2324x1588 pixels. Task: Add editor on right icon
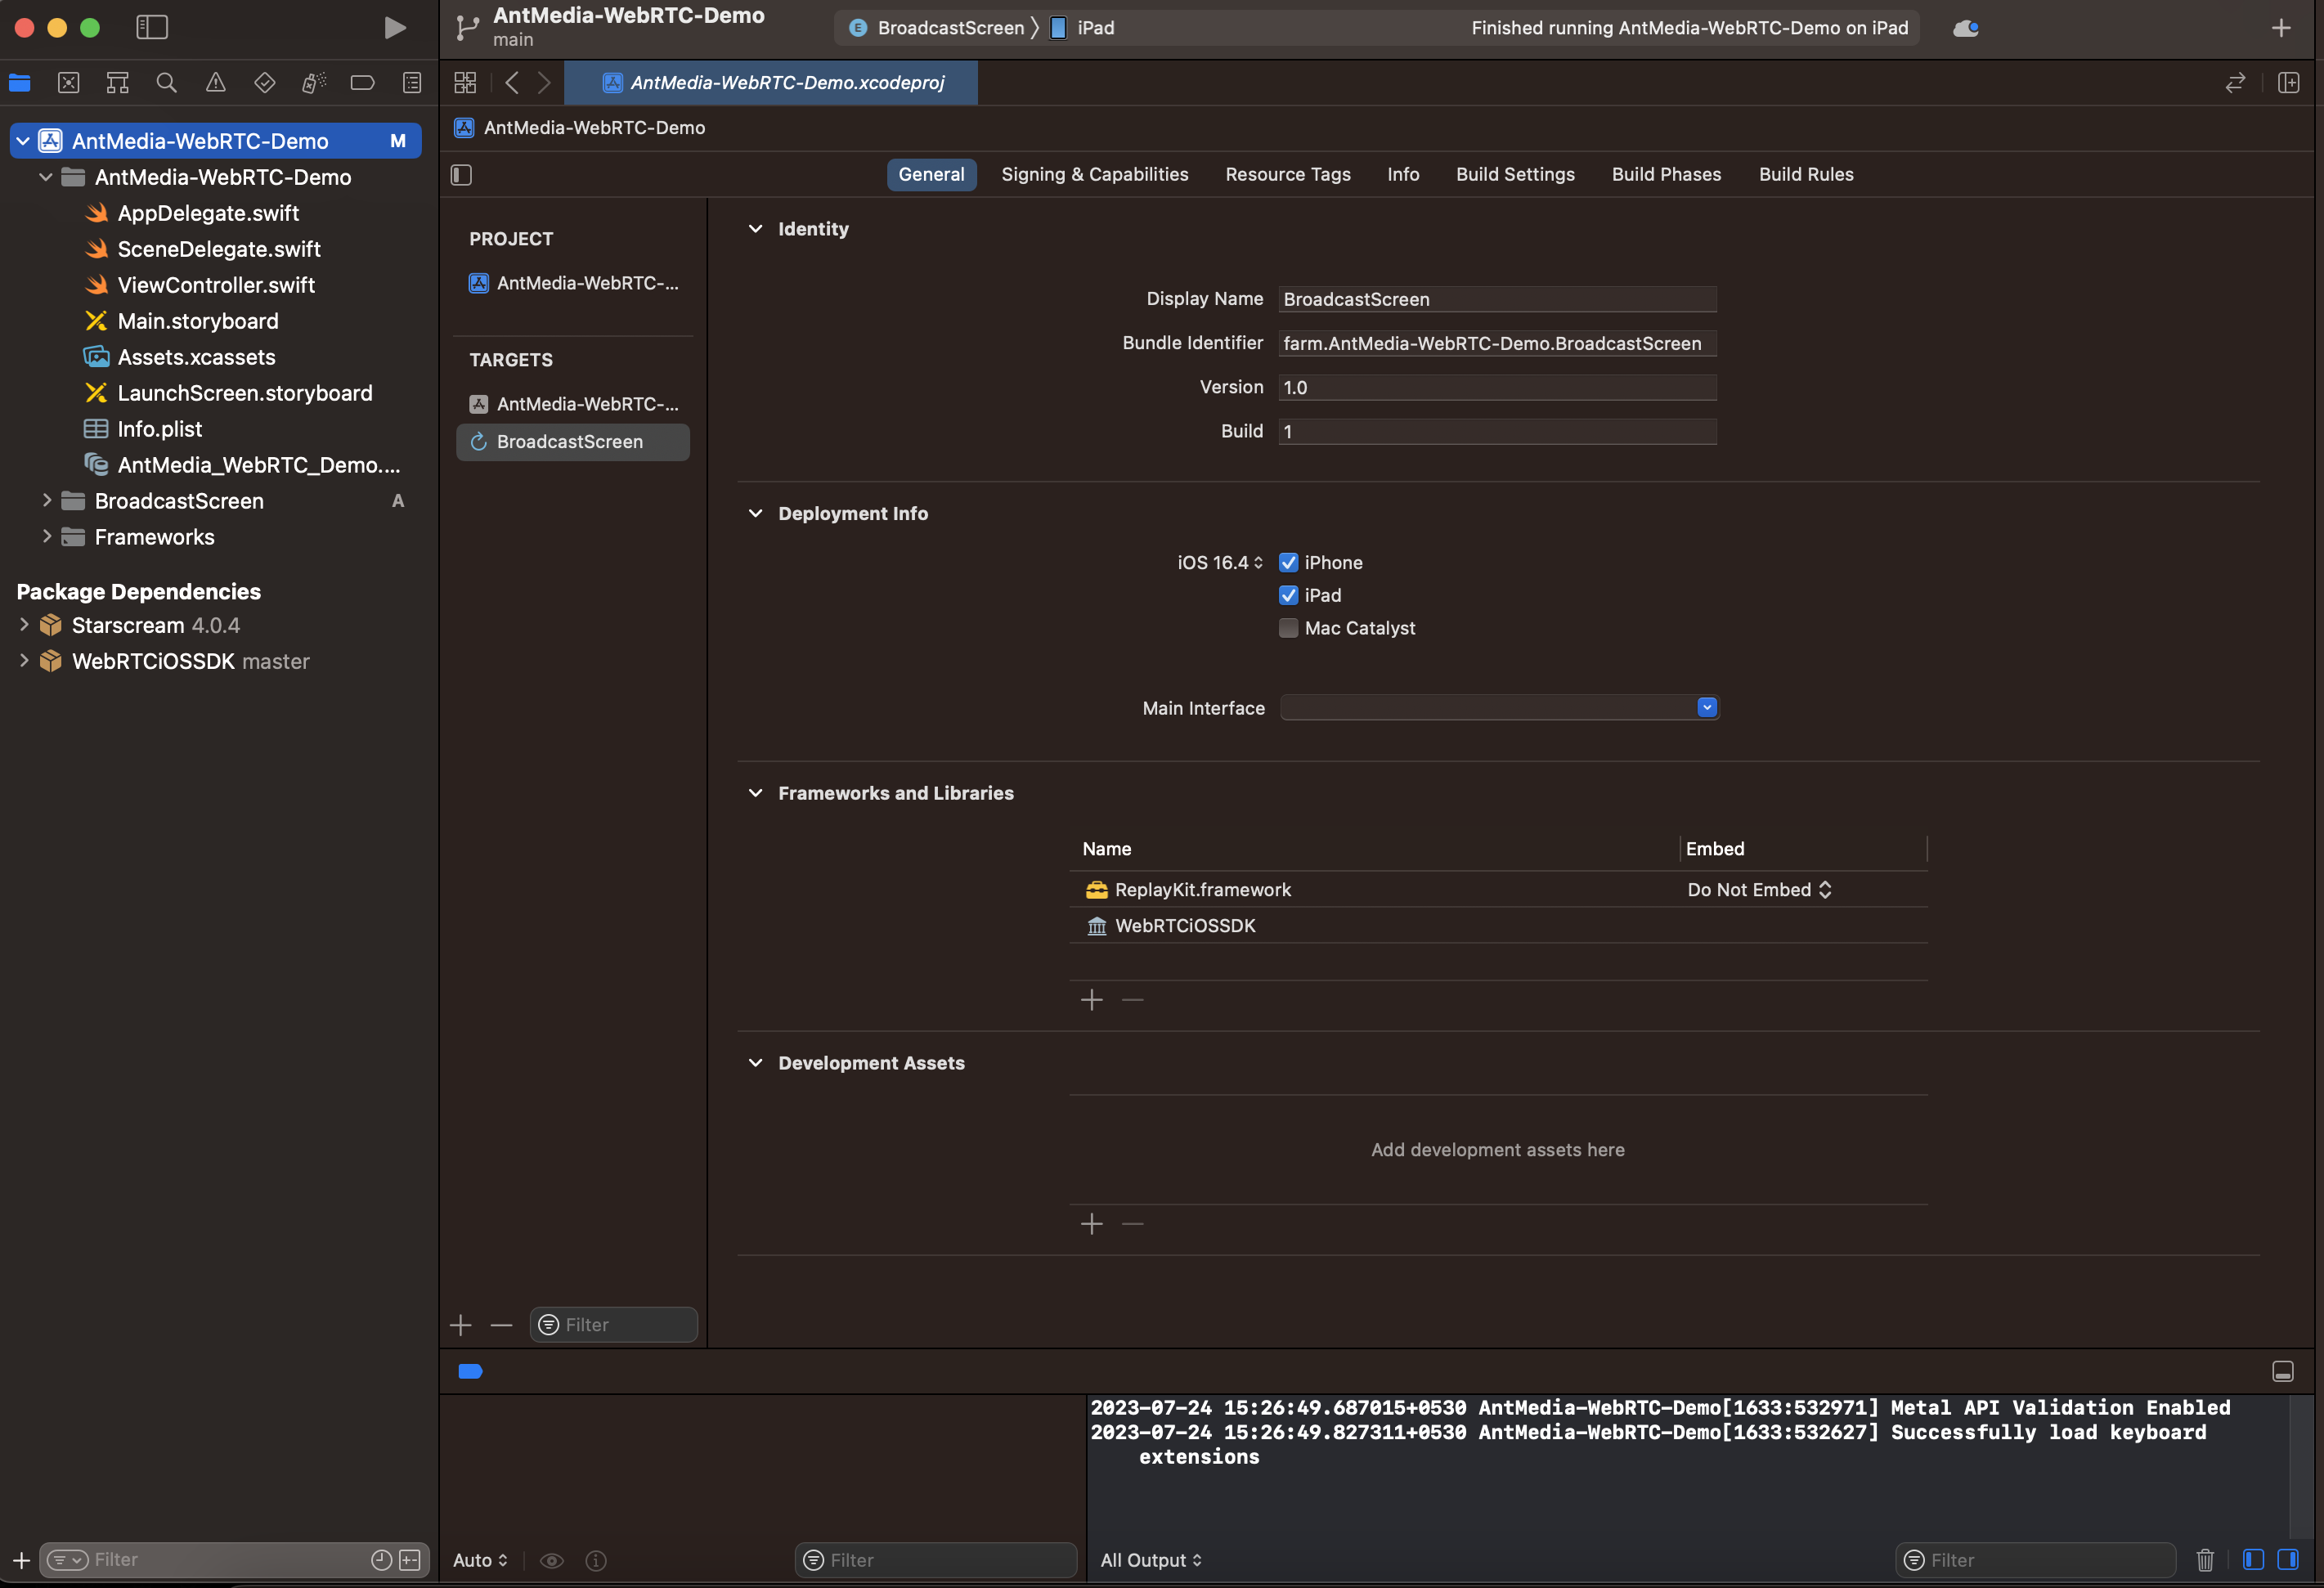click(x=2289, y=83)
